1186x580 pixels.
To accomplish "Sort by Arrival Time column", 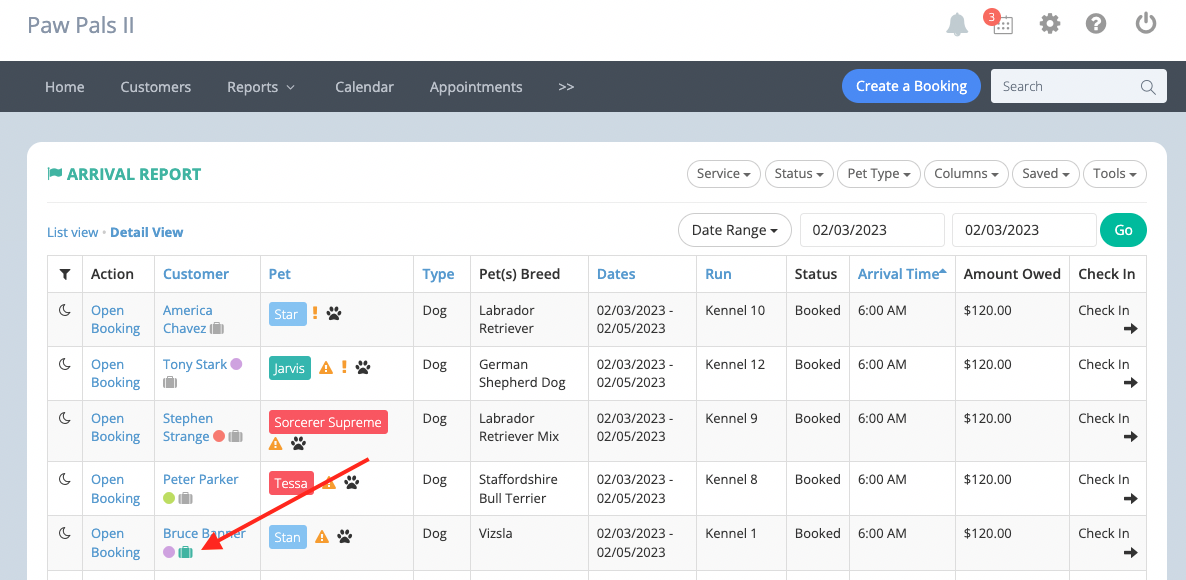I will [902, 274].
